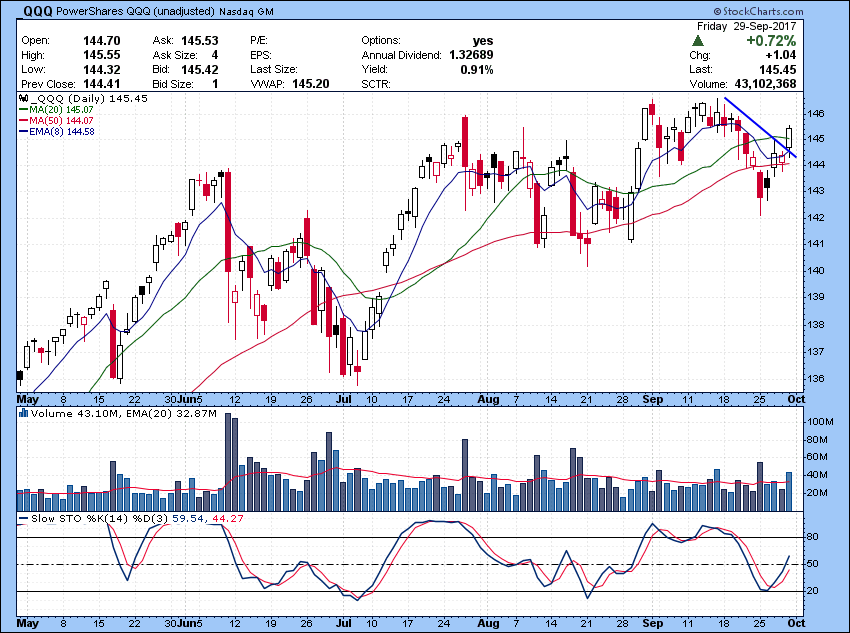
Task: Select the MA(50) 144.07 legend entry
Action: click(x=56, y=120)
